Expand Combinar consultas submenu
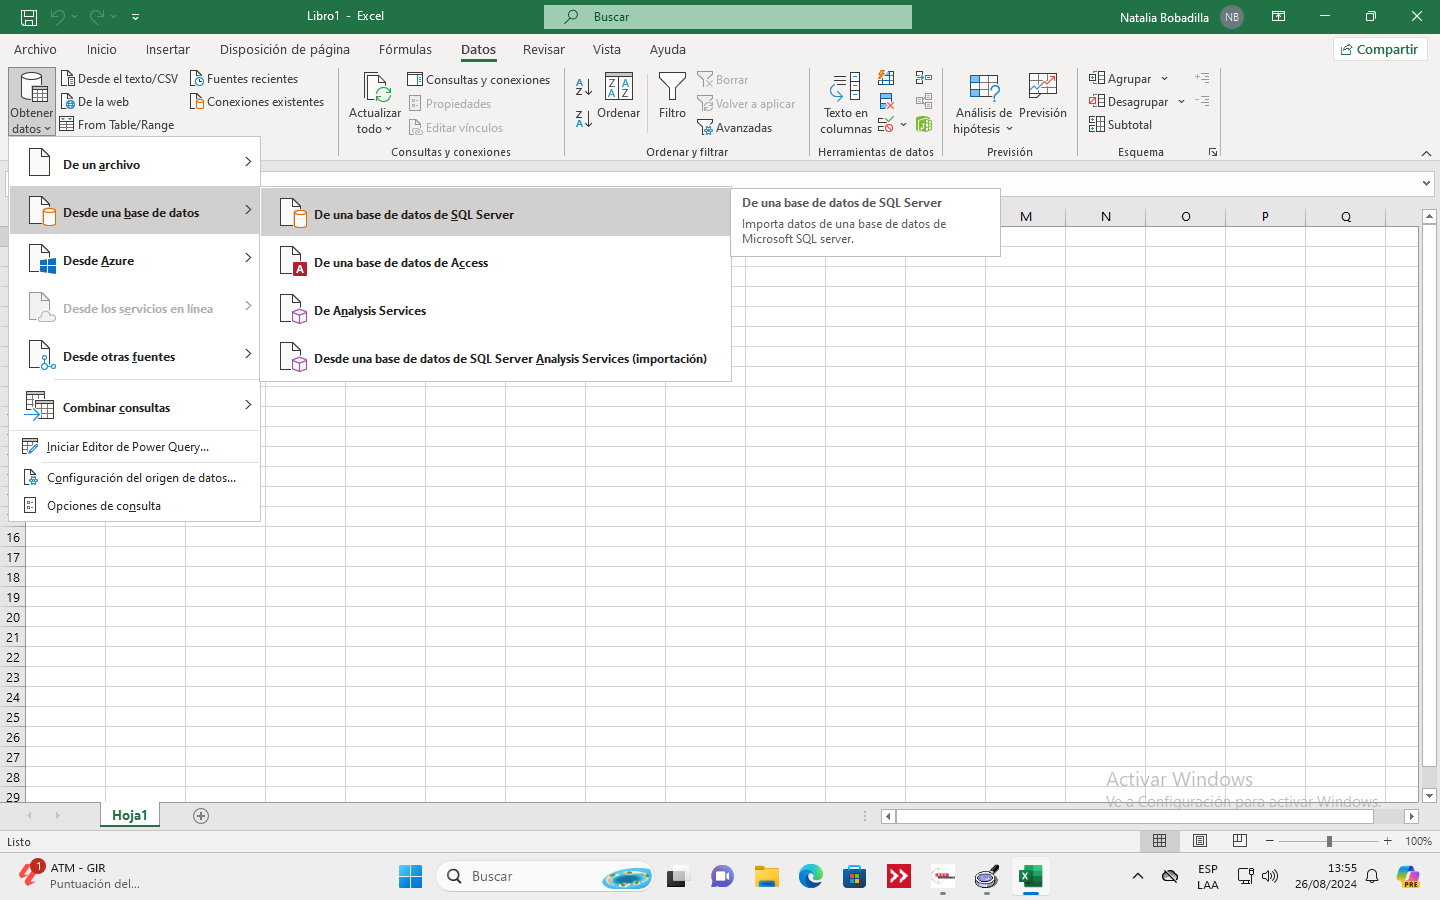This screenshot has width=1440, height=900. [134, 408]
